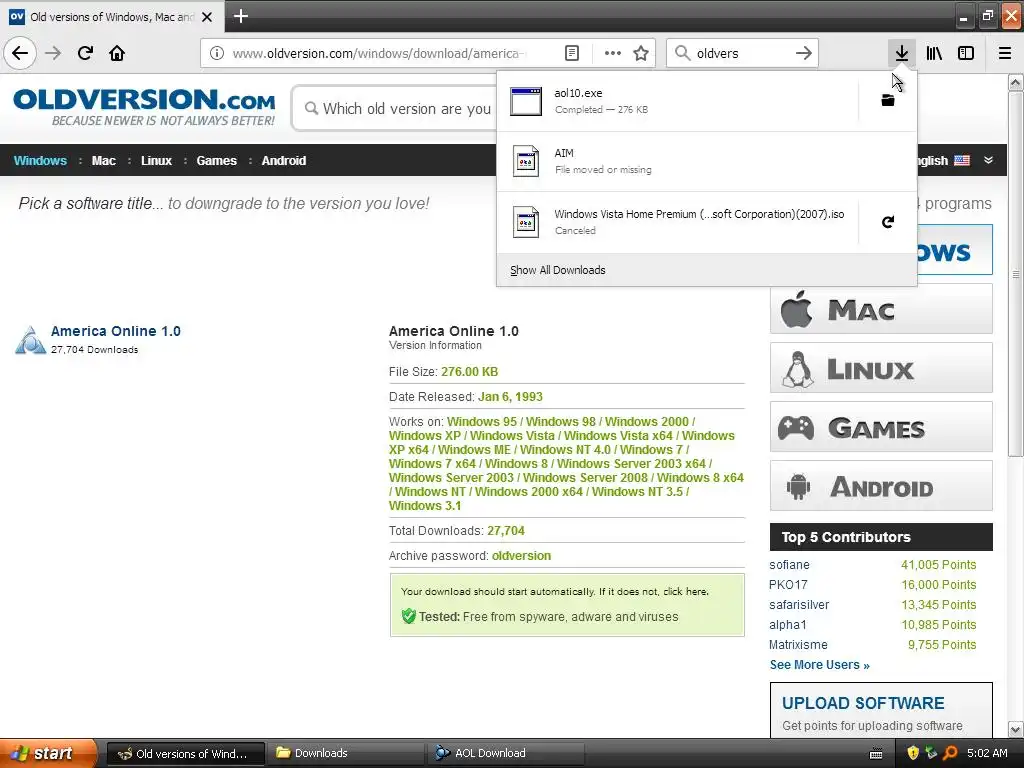Go back with the browser back arrow
This screenshot has height=768, width=1024.
(20, 53)
